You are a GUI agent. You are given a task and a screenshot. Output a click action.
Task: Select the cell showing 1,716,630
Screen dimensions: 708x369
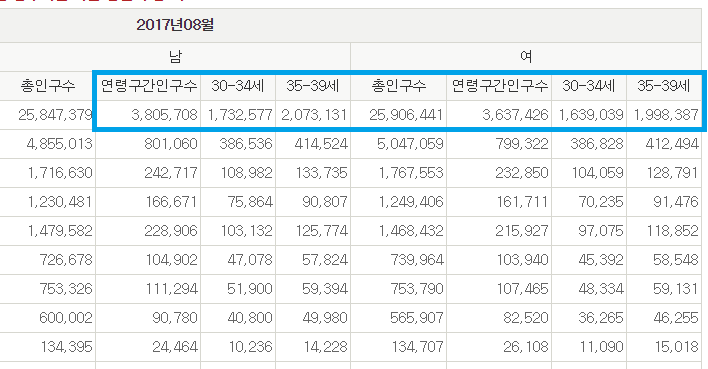pos(47,173)
